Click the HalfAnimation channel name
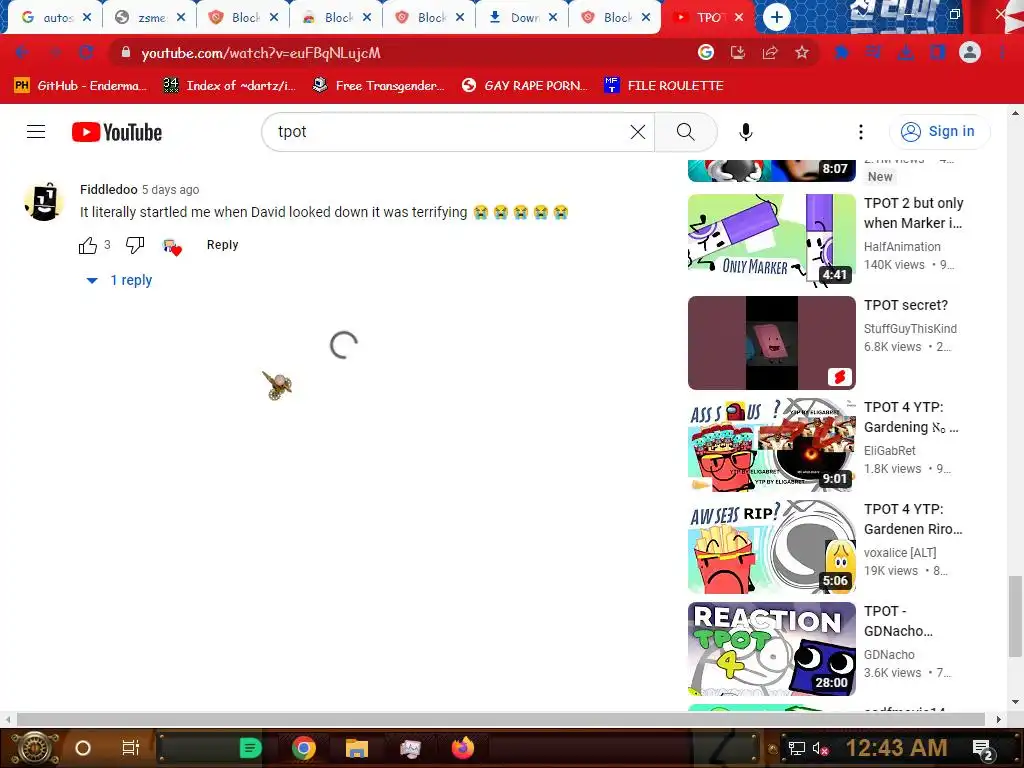The image size is (1024, 768). point(902,247)
